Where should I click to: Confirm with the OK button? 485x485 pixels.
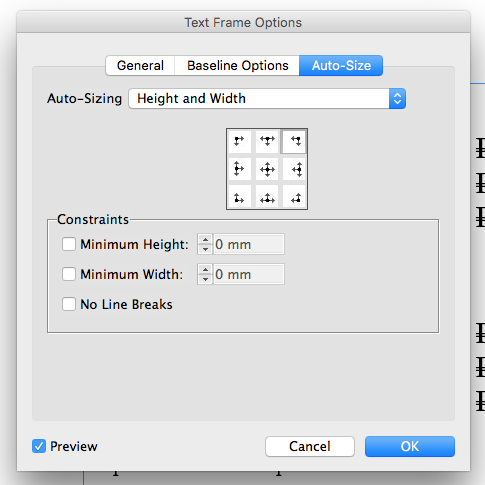pyautogui.click(x=410, y=446)
